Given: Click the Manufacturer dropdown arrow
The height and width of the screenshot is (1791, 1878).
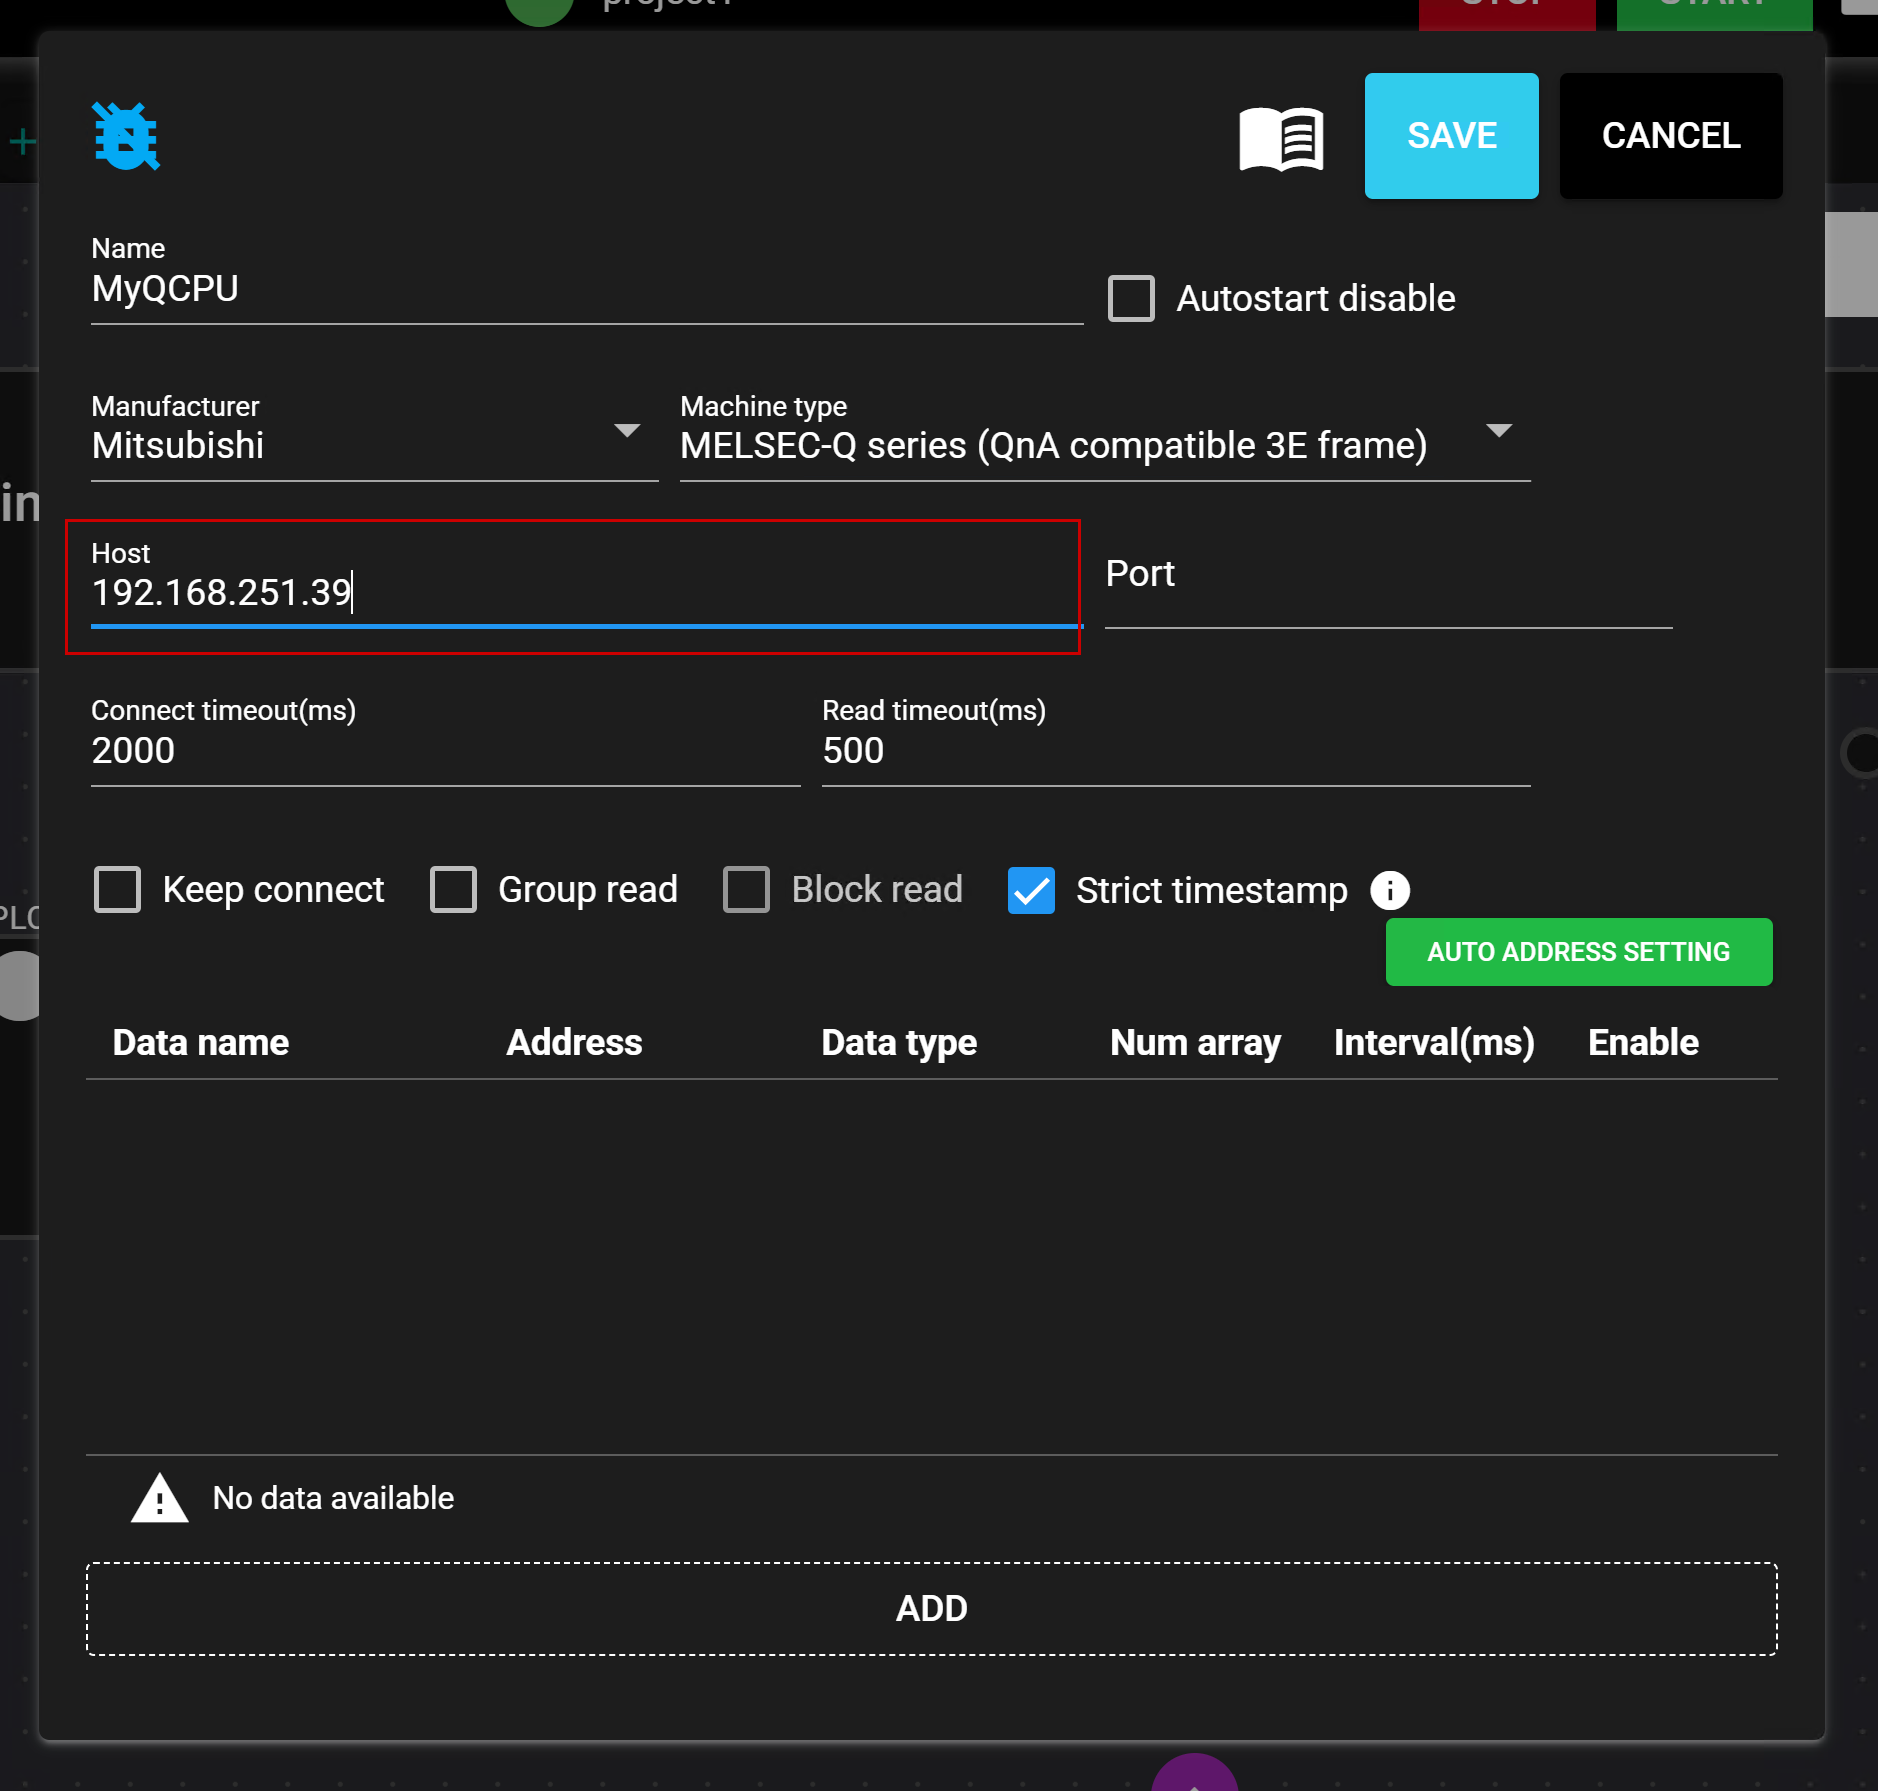Looking at the screenshot, I should coord(627,431).
